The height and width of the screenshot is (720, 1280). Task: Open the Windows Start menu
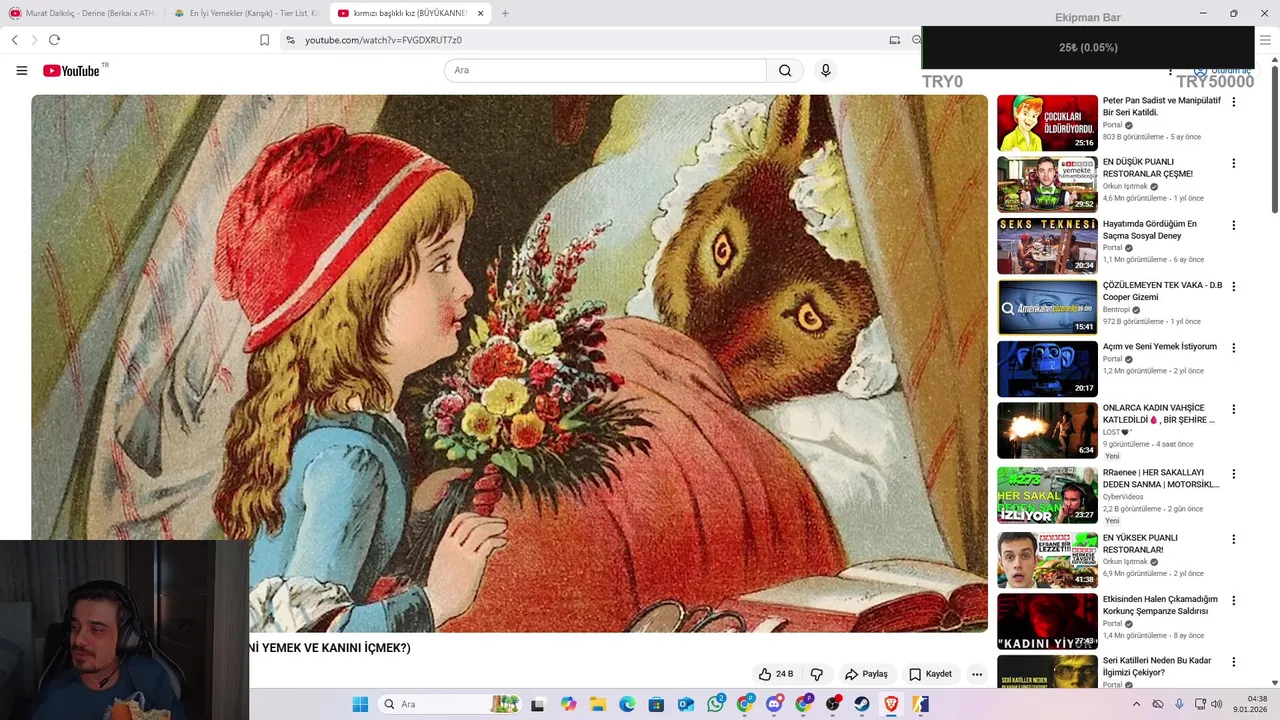click(360, 704)
